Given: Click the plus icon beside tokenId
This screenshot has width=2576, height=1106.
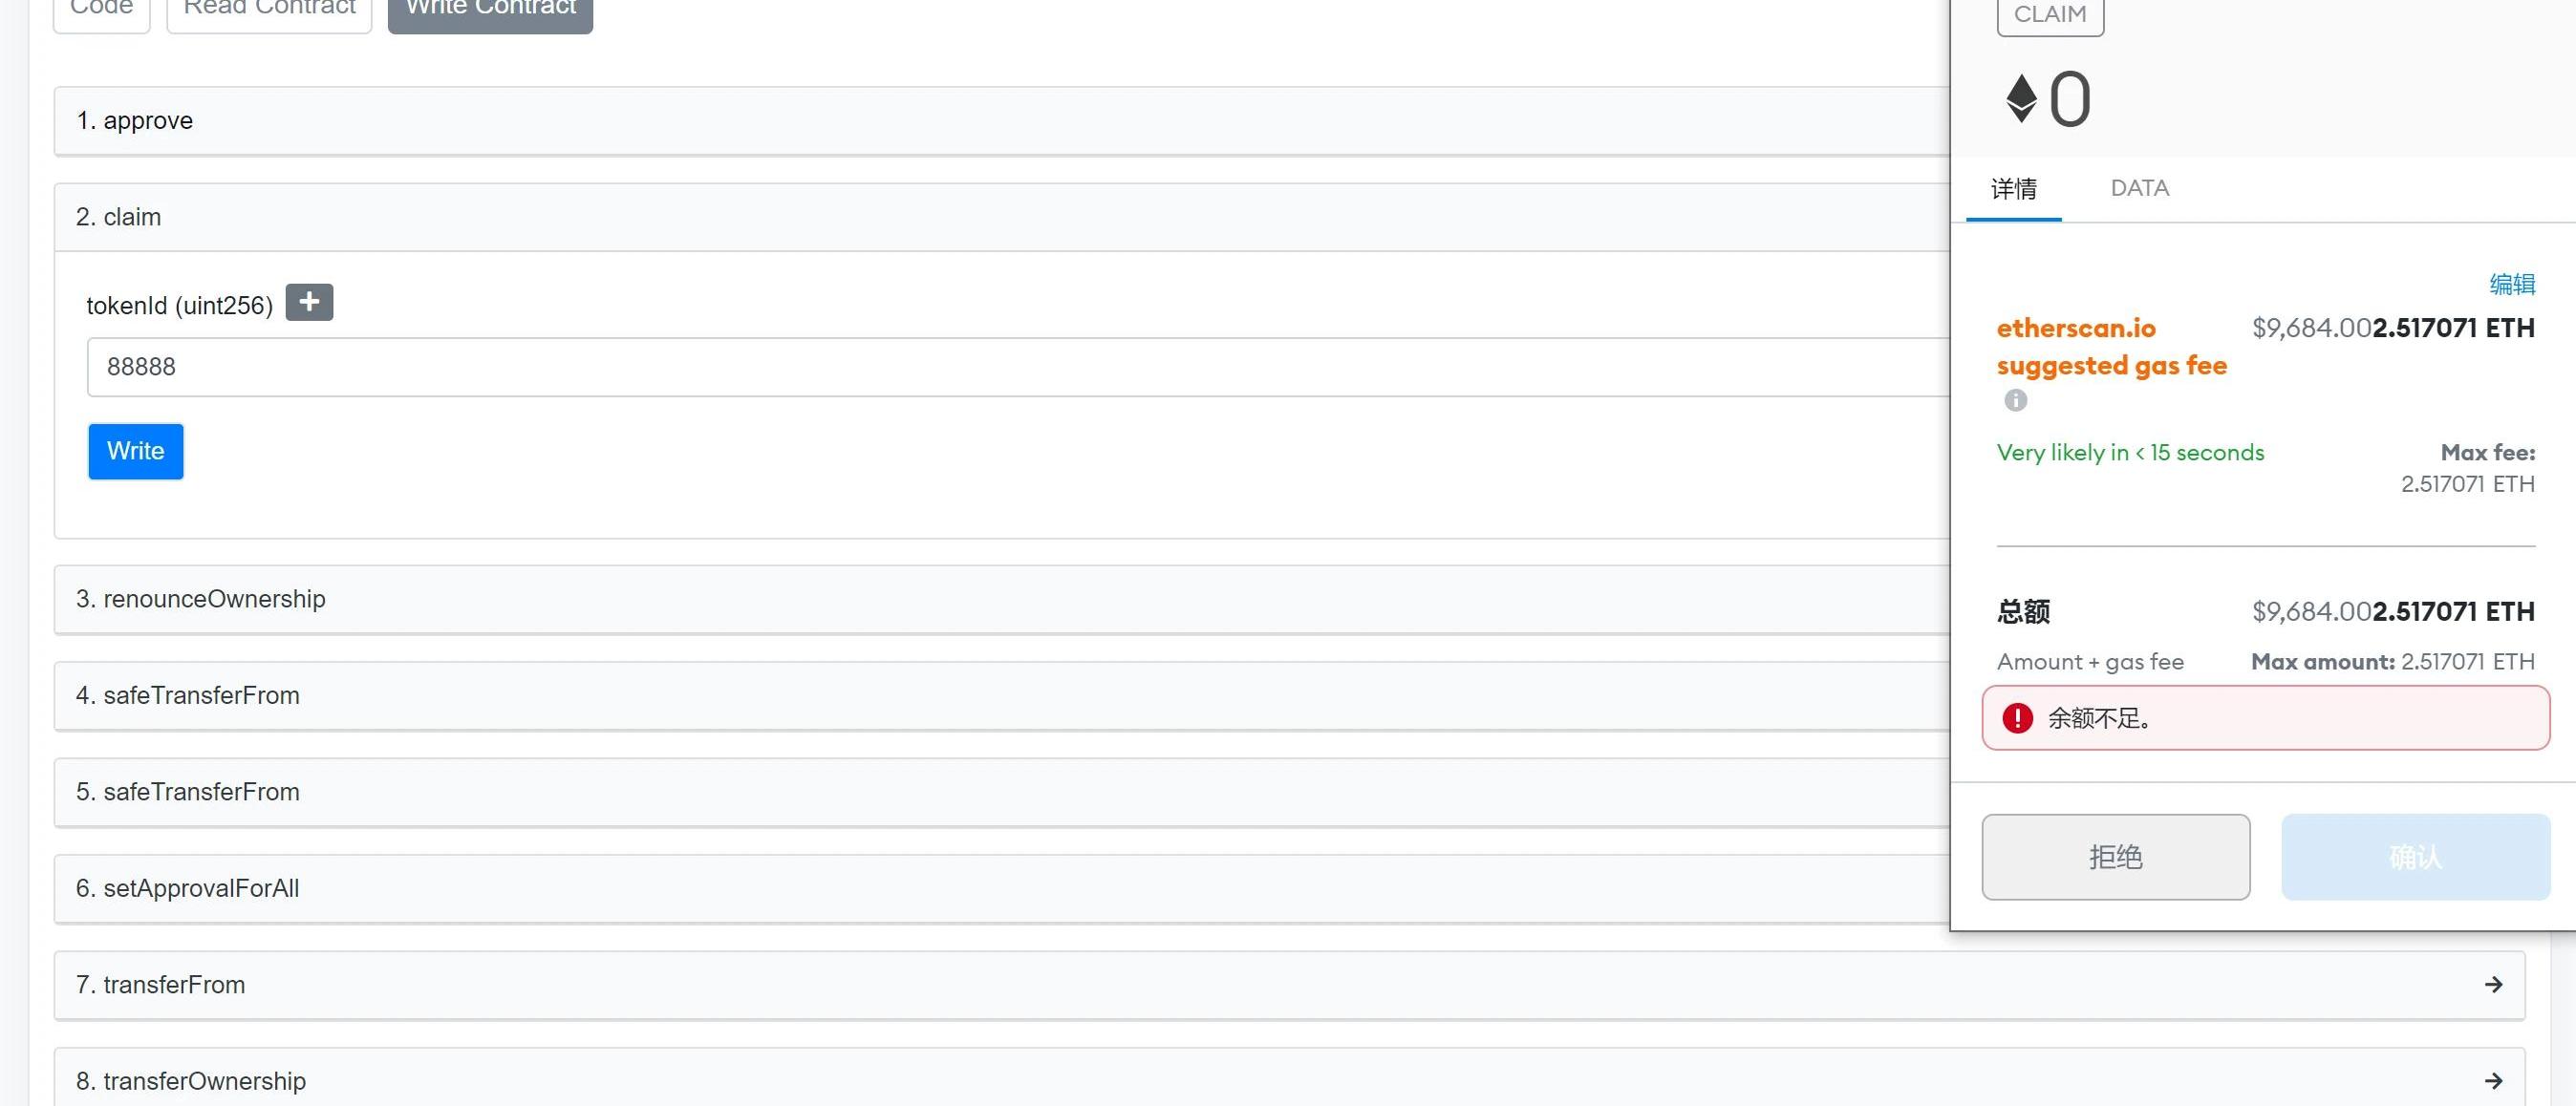Looking at the screenshot, I should tap(309, 302).
